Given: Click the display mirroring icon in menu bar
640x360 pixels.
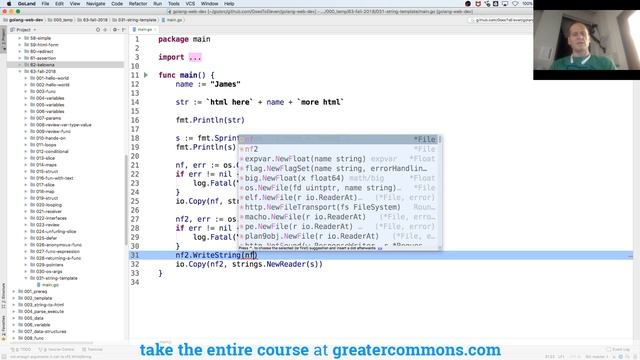Looking at the screenshot, I should click(x=505, y=4).
